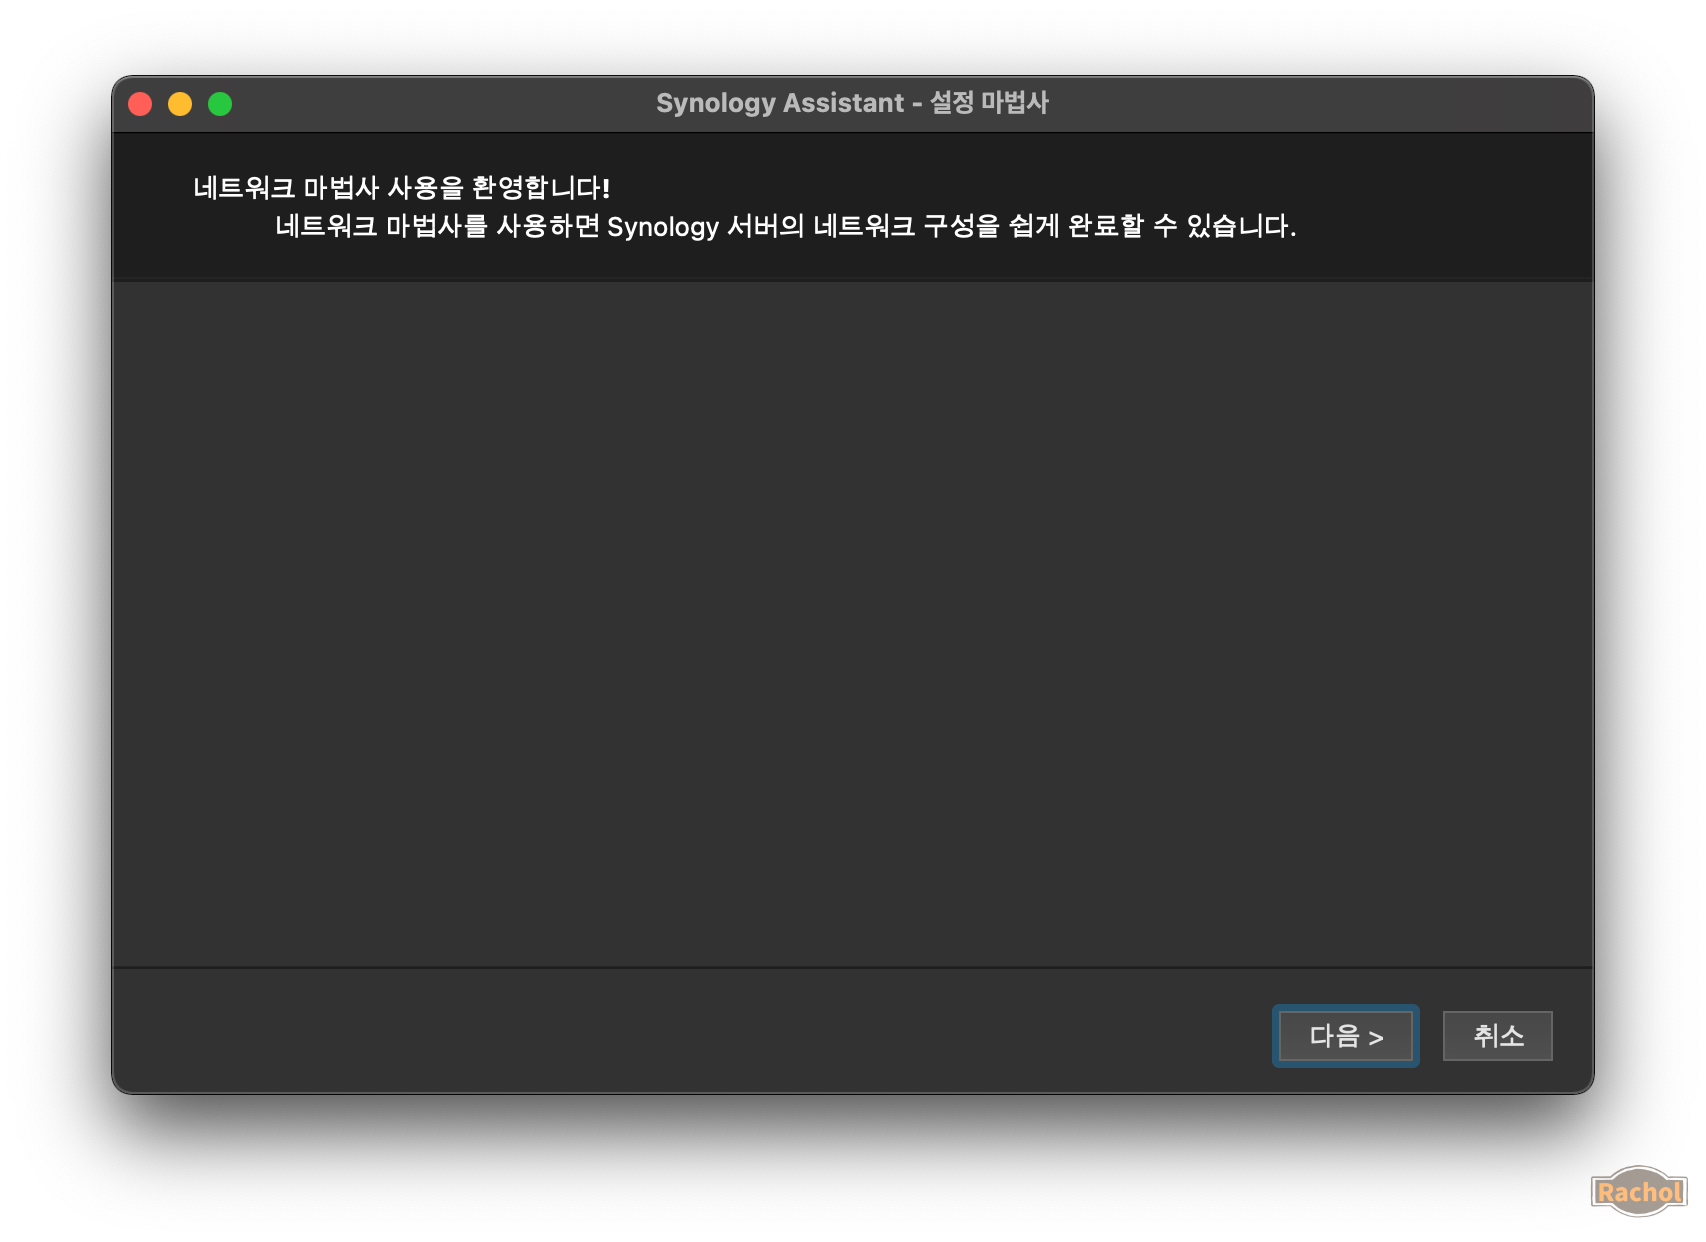
Task: Minimize the window with the yellow button
Action: coord(180,104)
